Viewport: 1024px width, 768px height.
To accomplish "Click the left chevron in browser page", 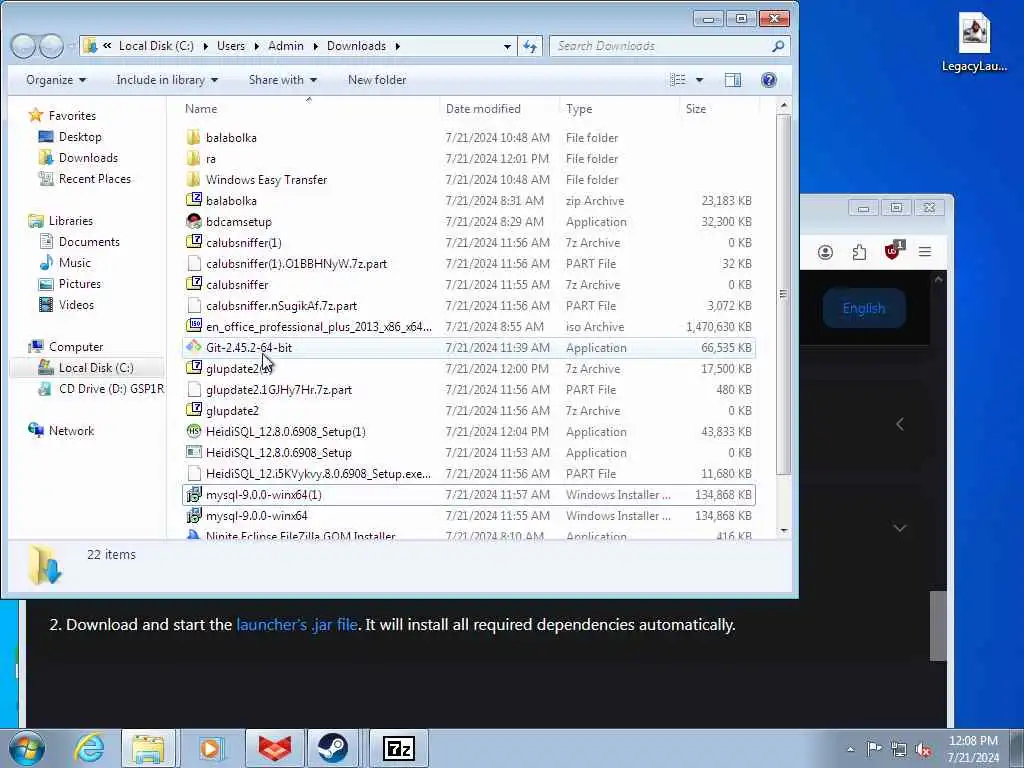I will click(900, 424).
